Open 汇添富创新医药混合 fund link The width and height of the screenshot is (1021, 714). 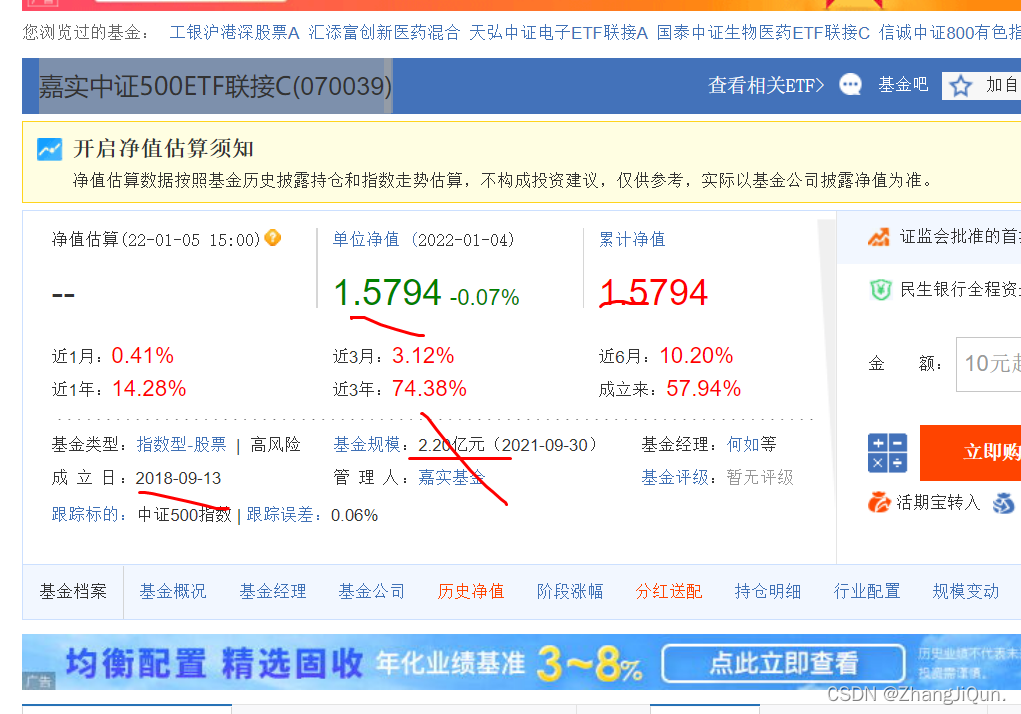(384, 33)
